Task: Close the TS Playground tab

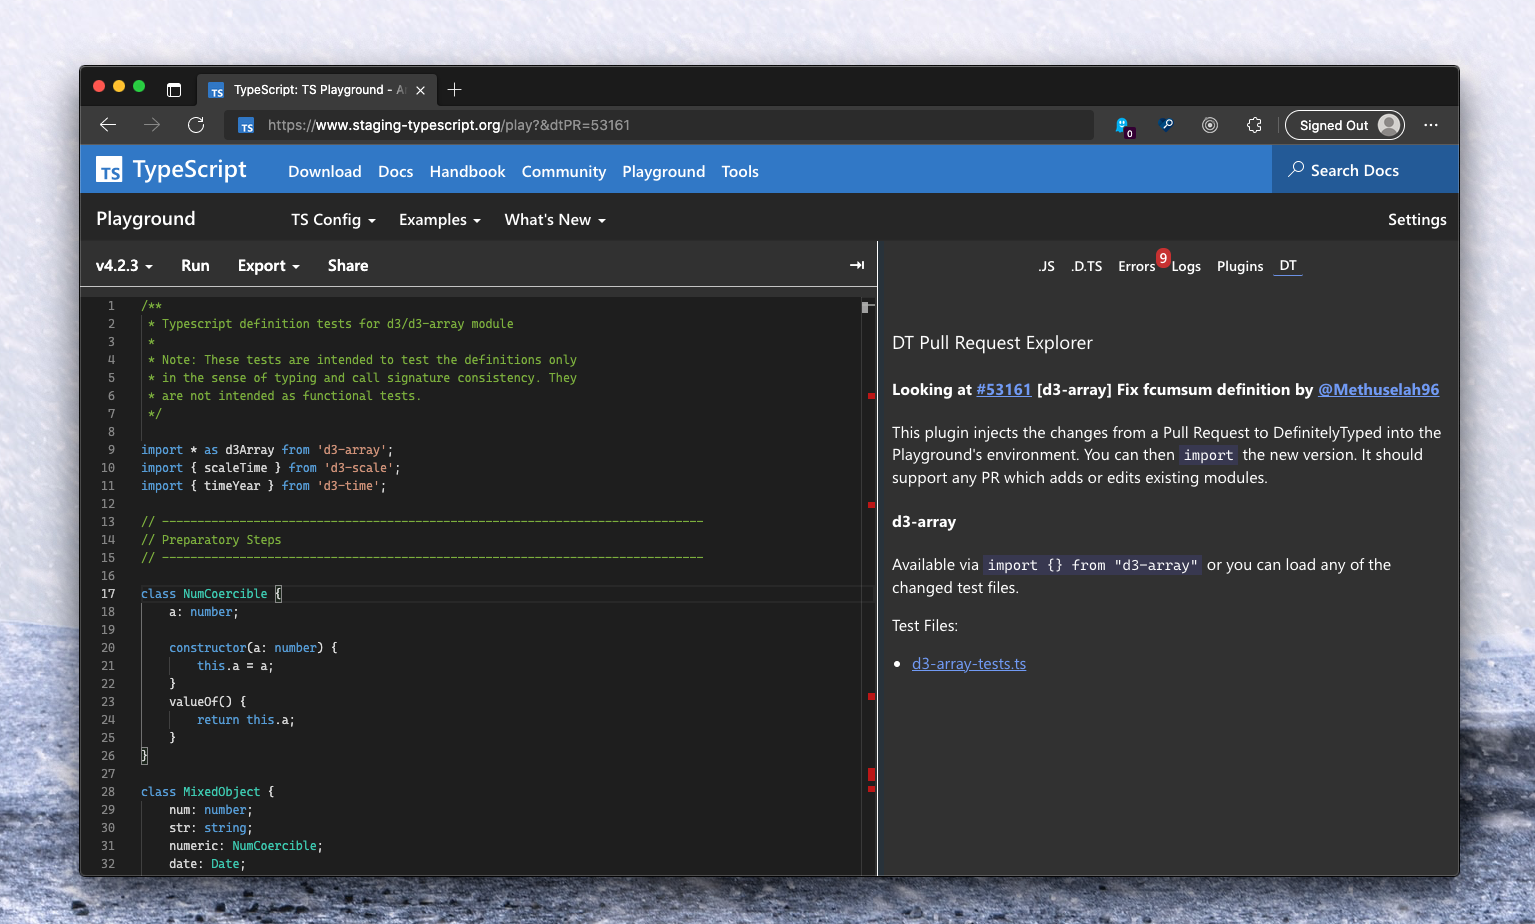Action: click(x=420, y=90)
